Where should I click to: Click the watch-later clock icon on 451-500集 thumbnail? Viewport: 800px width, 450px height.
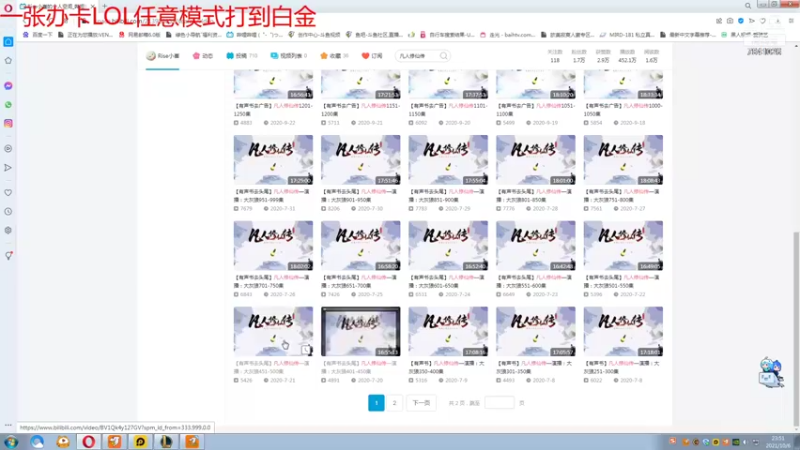(x=306, y=349)
